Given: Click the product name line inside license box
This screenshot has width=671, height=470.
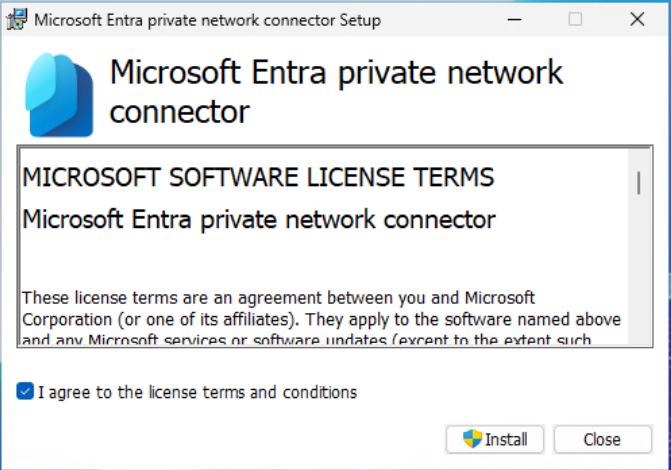Looking at the screenshot, I should (258, 218).
